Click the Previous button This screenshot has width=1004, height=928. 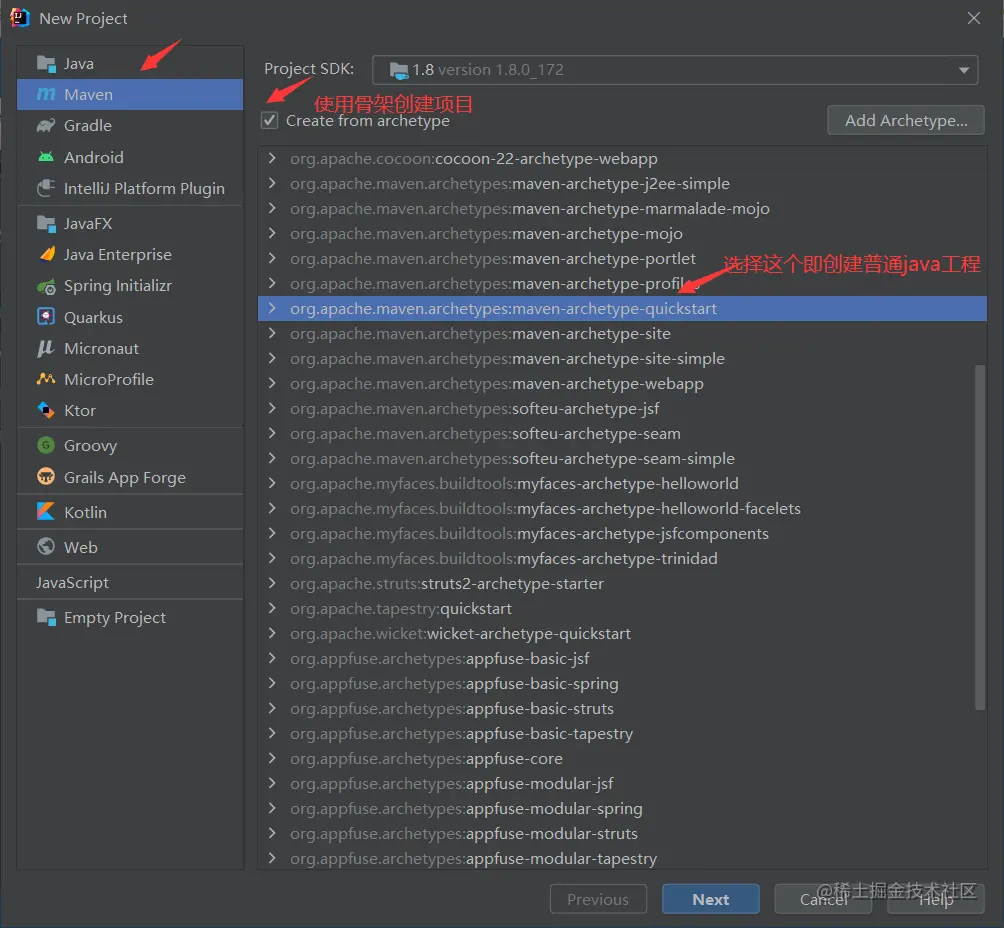[x=598, y=899]
